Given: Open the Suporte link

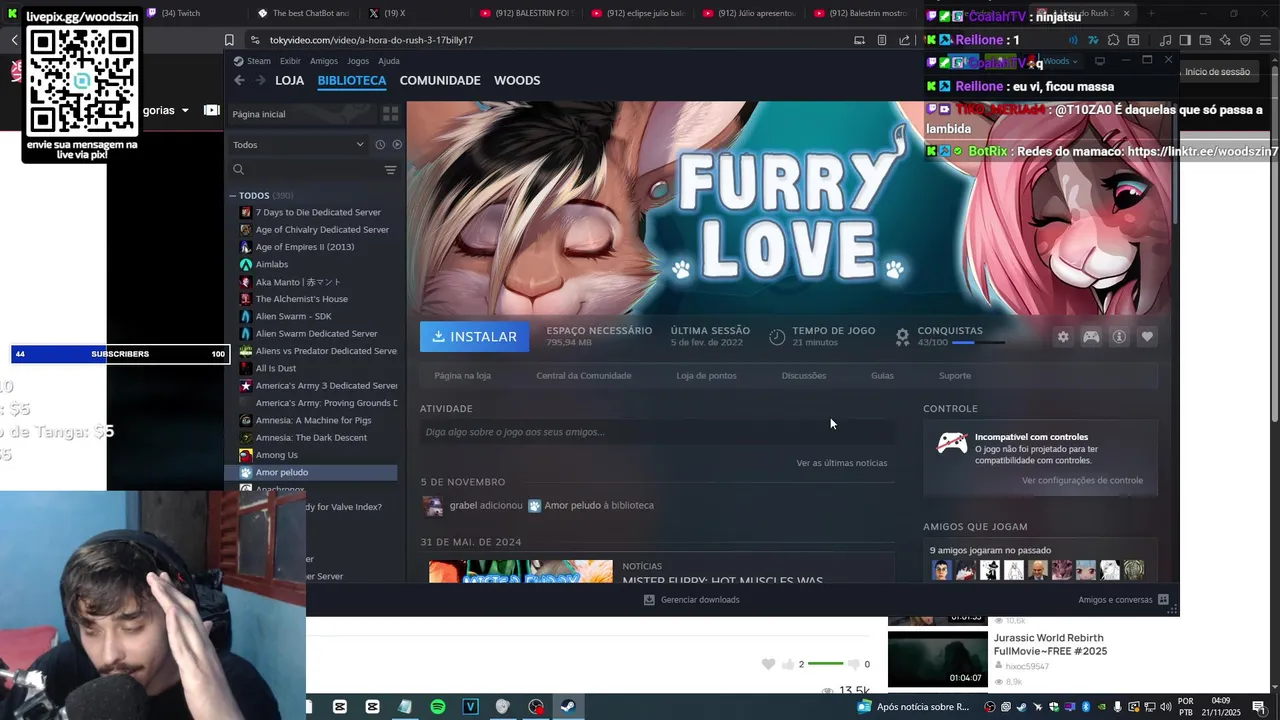Looking at the screenshot, I should tap(955, 376).
